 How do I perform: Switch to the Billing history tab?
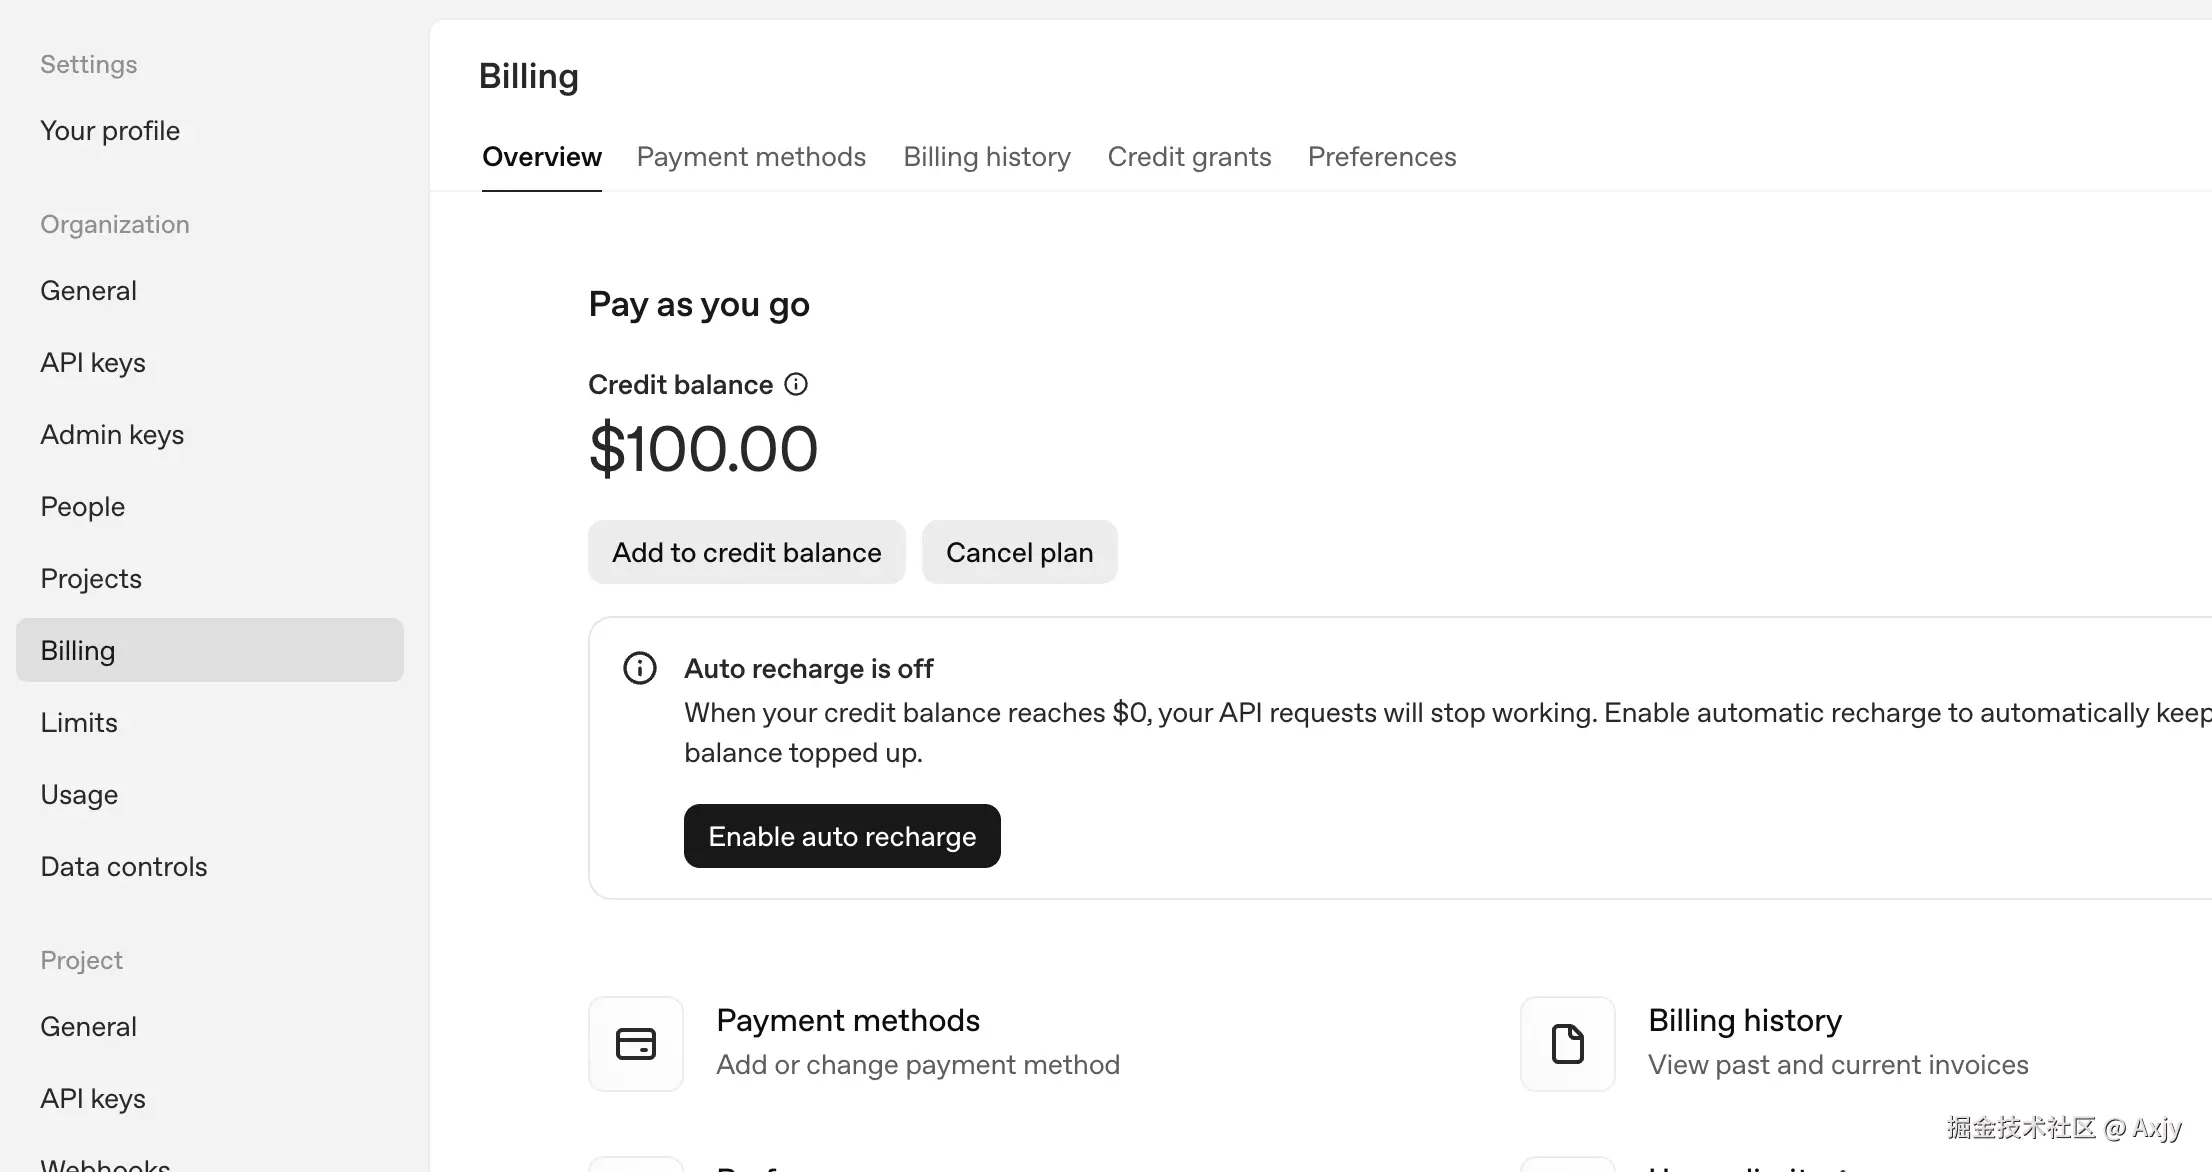tap(987, 157)
